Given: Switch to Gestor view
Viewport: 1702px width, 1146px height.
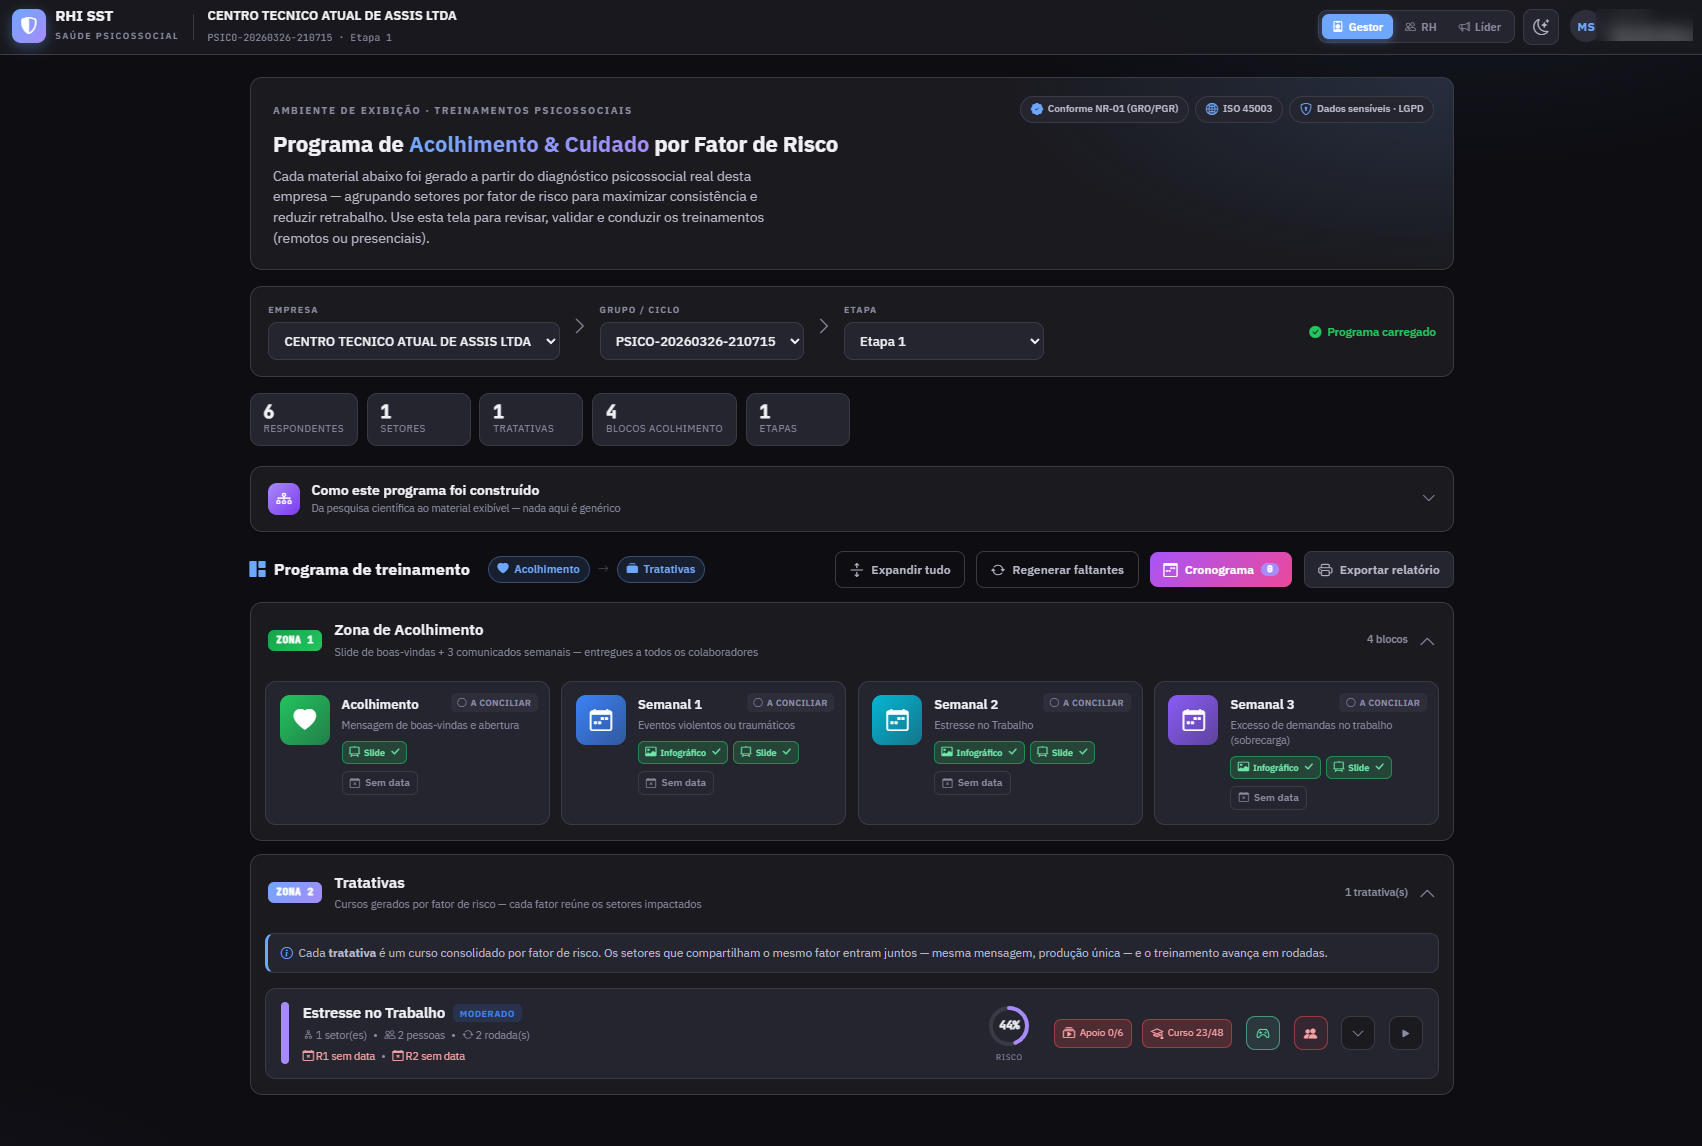Looking at the screenshot, I should click(1357, 27).
